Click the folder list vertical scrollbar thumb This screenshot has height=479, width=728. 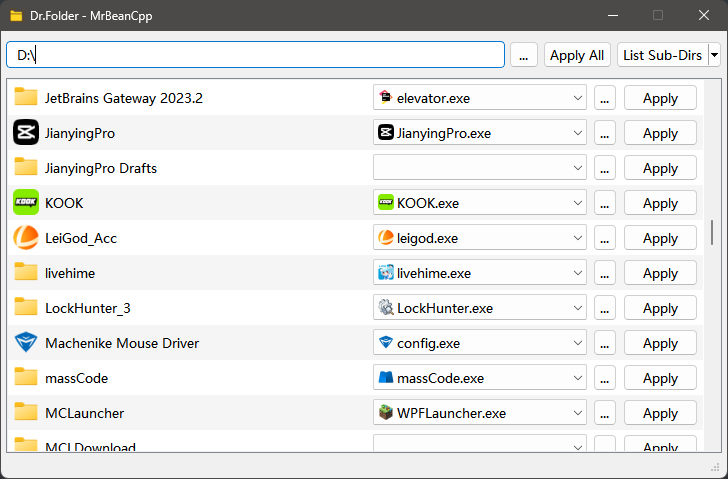click(x=712, y=232)
